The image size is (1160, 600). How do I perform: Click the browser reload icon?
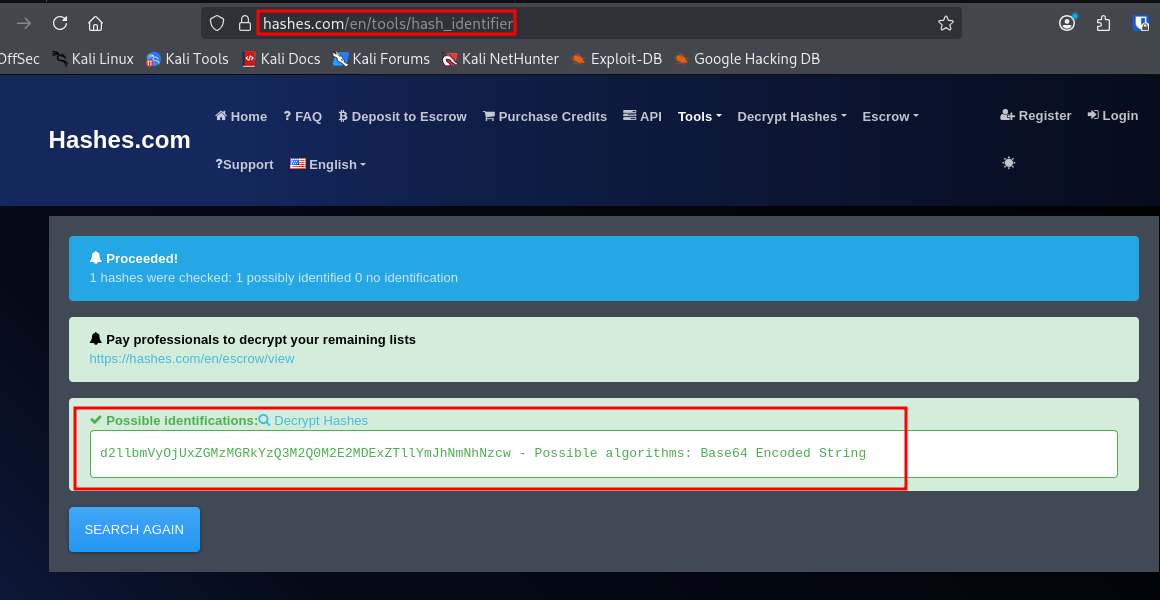point(60,23)
